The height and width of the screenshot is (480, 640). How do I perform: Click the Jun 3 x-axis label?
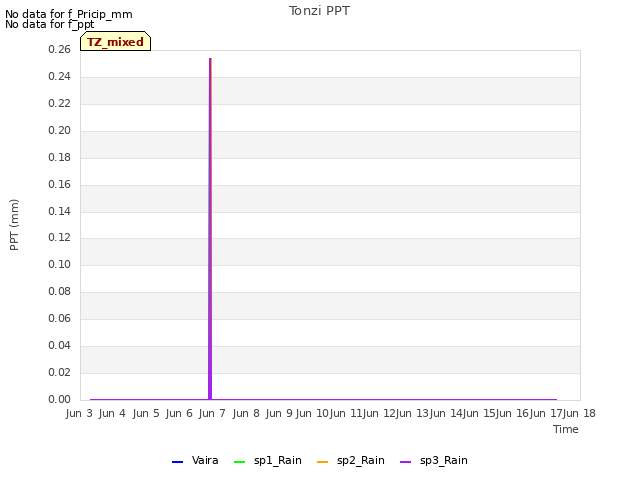pos(79,414)
